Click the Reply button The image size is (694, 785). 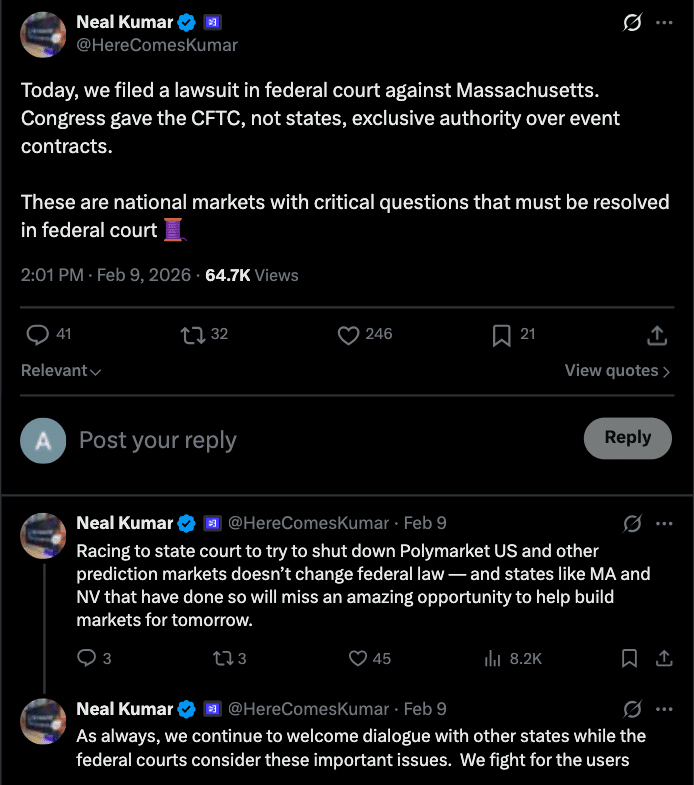click(x=627, y=438)
